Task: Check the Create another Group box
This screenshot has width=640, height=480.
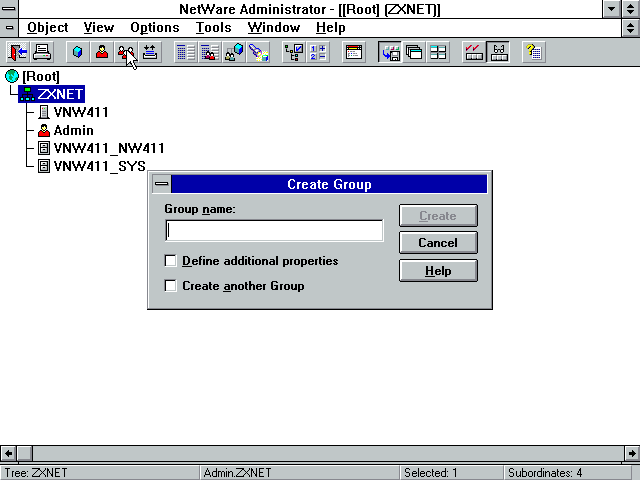Action: (x=170, y=286)
